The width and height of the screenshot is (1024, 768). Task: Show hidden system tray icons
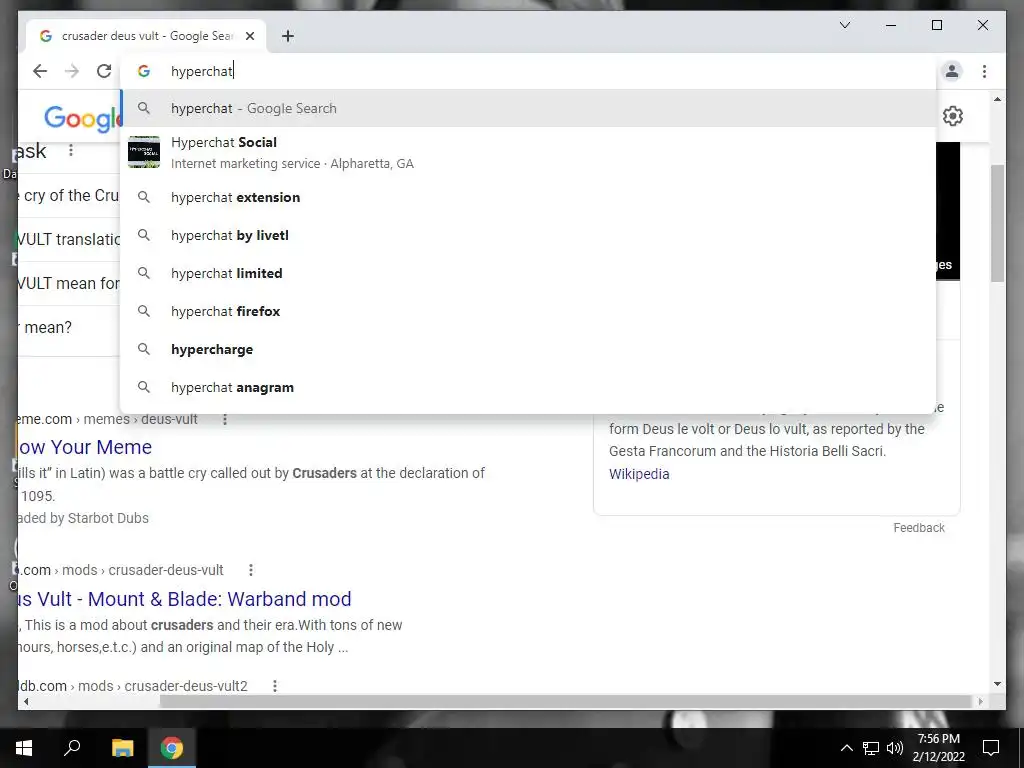(x=846, y=748)
